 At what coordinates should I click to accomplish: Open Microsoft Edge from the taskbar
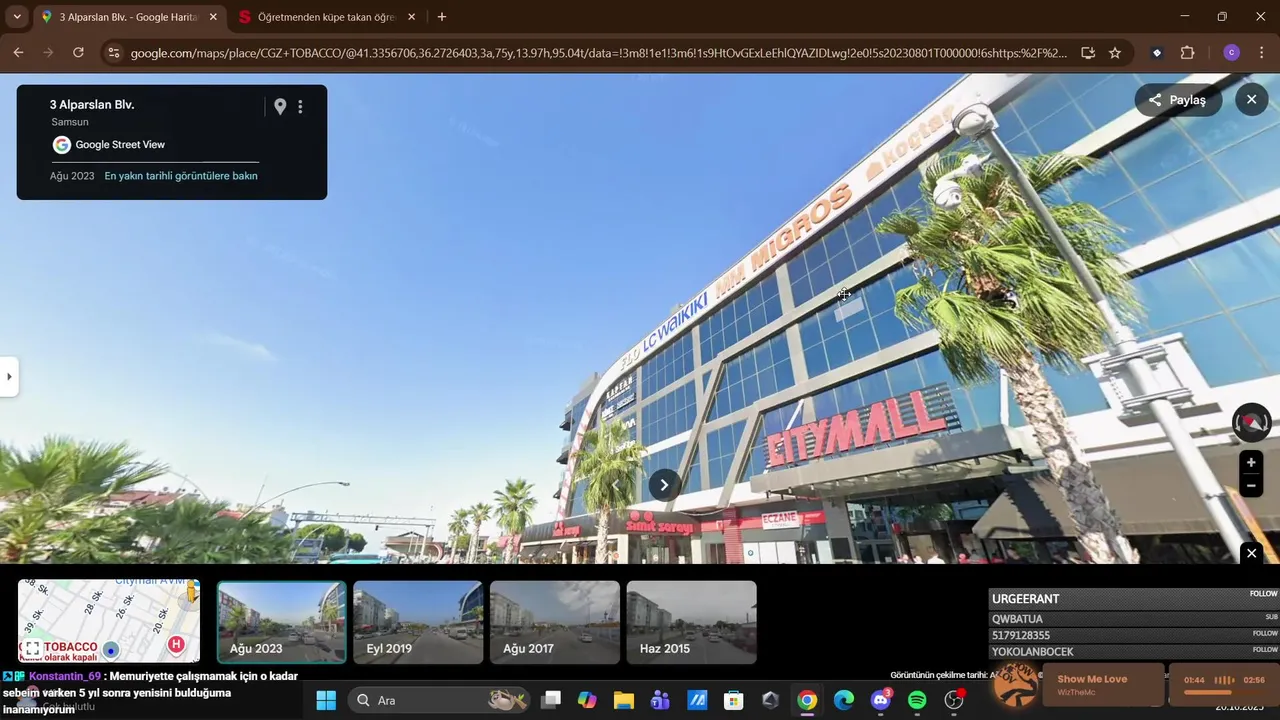[x=844, y=701]
